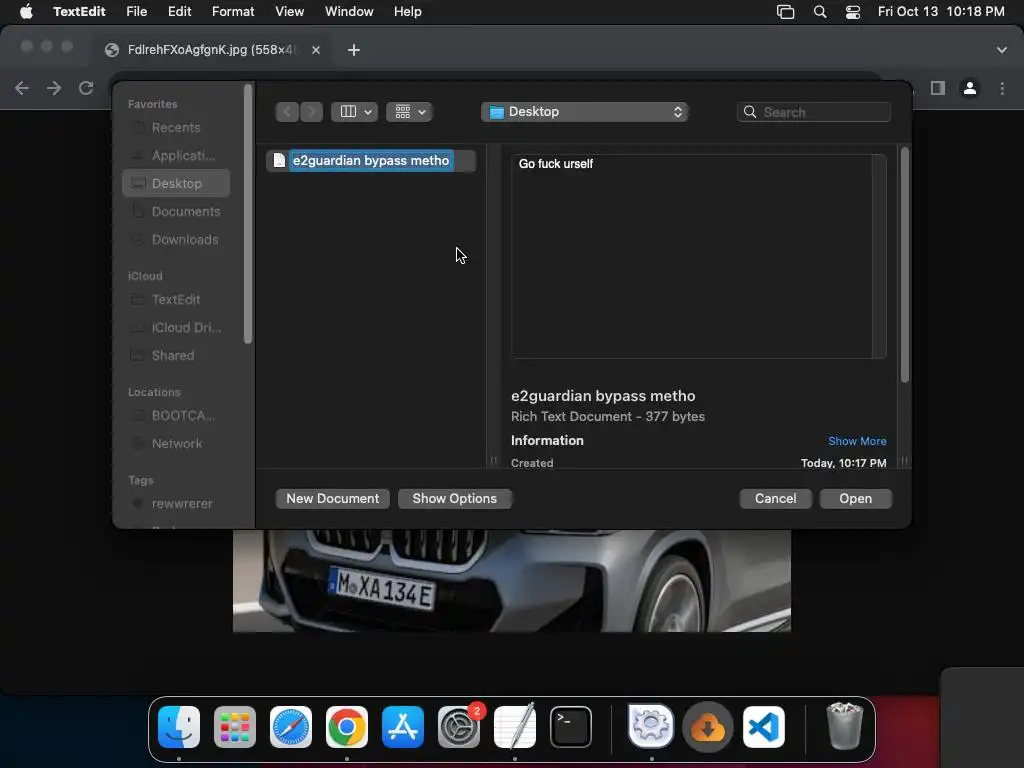Select Shared in the sidebar
This screenshot has height=768, width=1024.
[176, 355]
